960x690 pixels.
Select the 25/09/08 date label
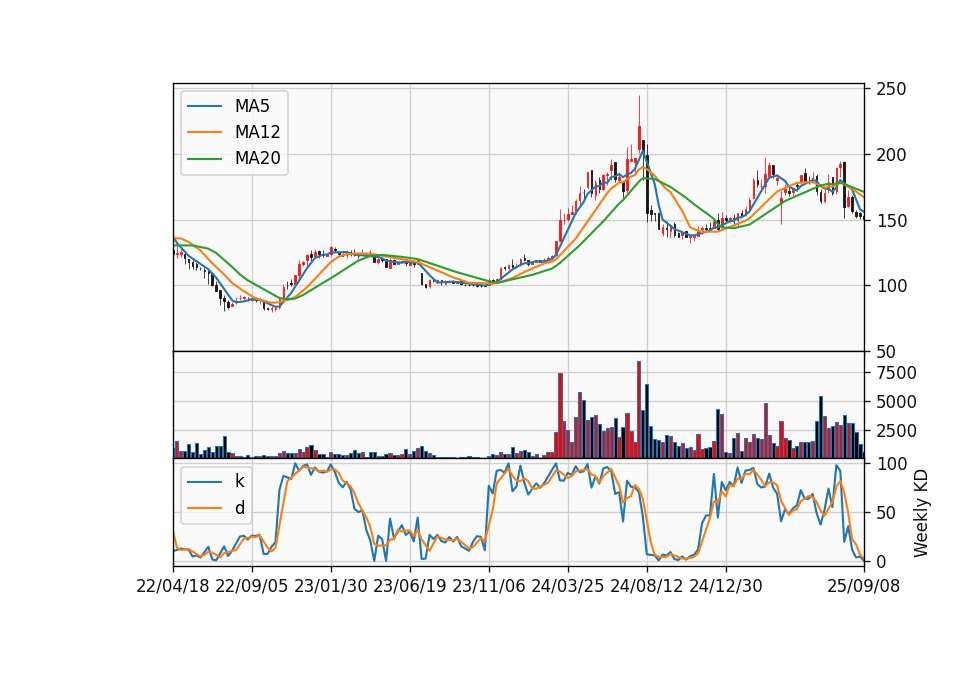pos(863,586)
